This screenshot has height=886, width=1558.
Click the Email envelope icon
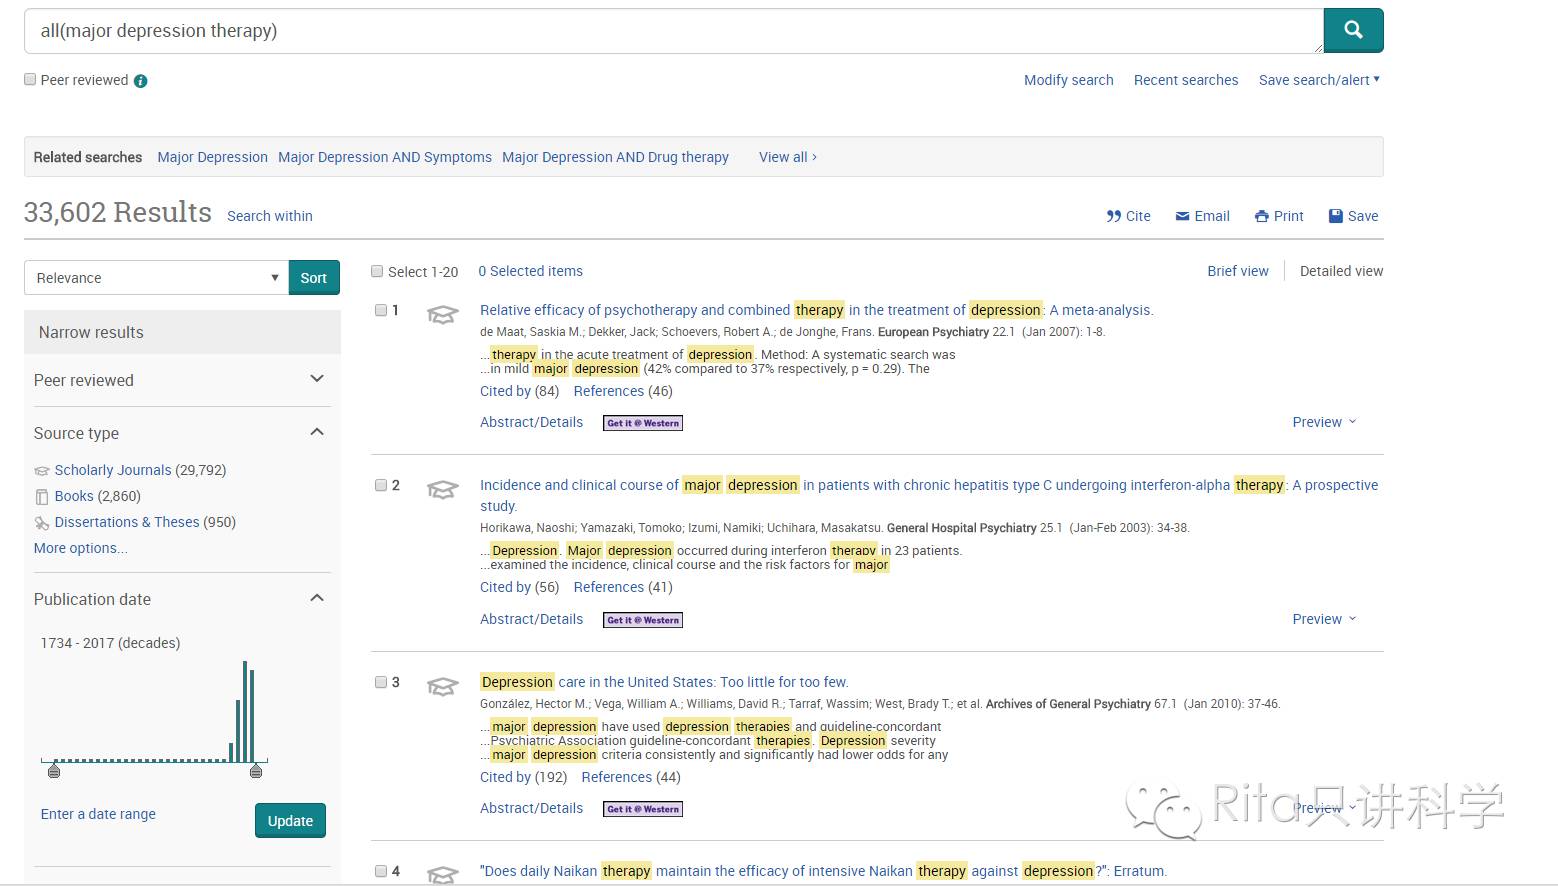pos(1182,216)
